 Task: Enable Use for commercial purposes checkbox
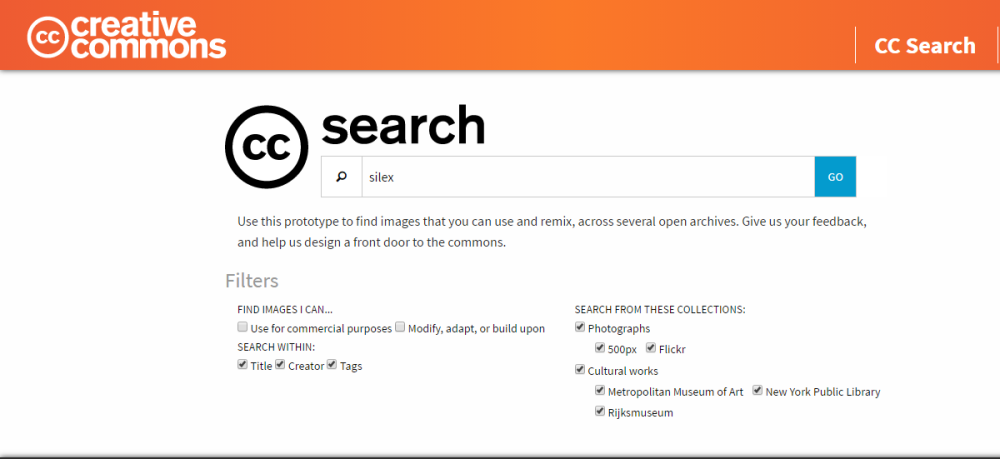[x=242, y=327]
